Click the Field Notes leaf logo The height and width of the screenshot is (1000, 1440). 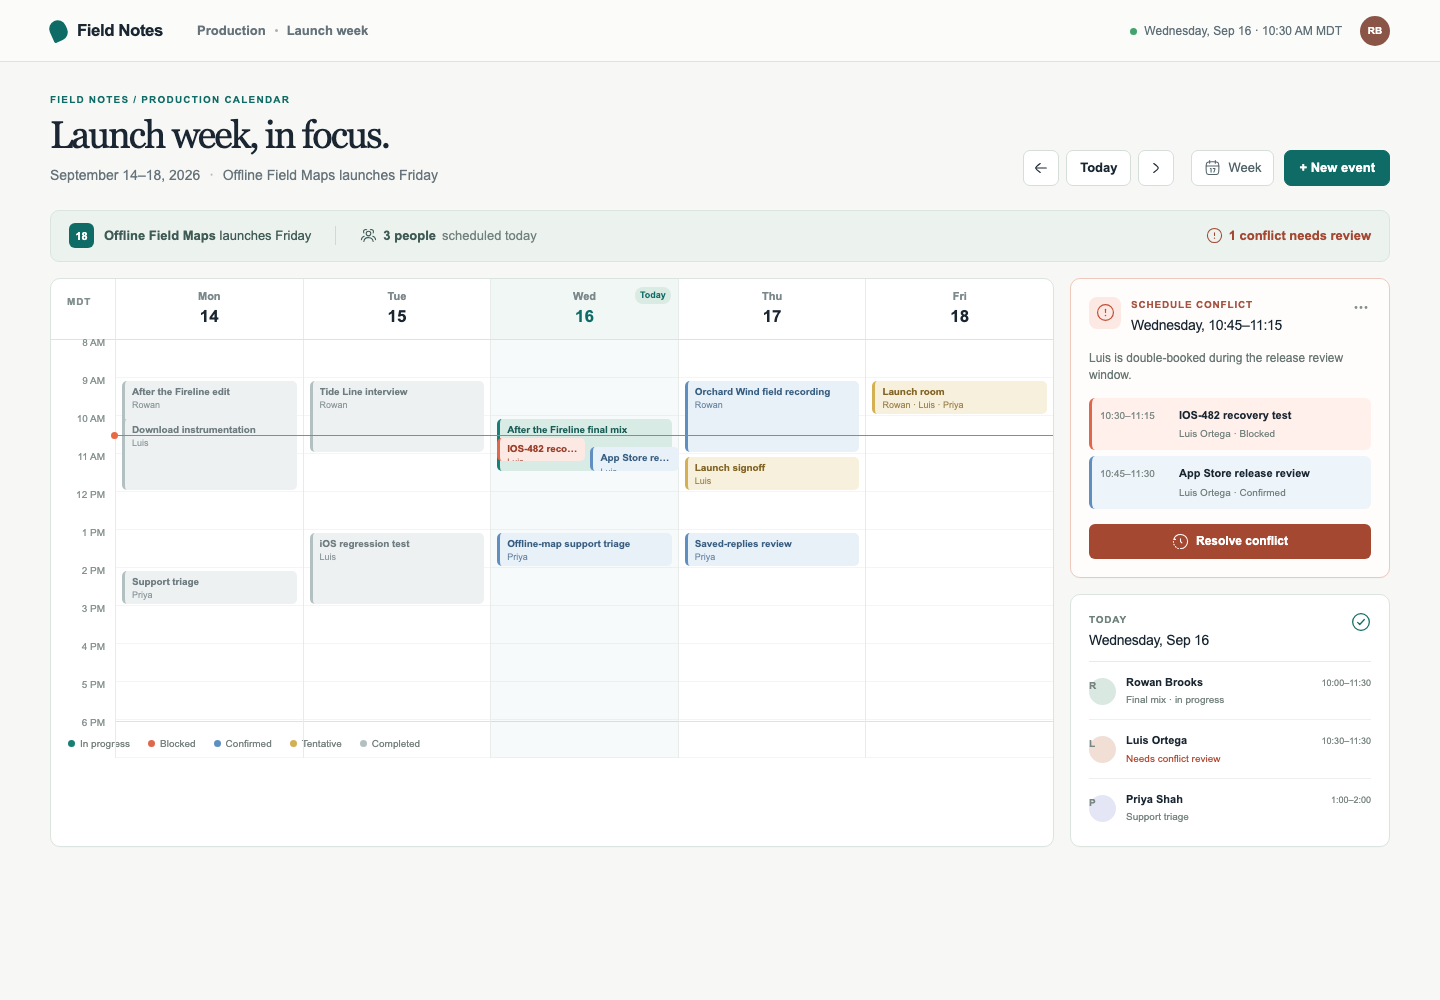[59, 31]
